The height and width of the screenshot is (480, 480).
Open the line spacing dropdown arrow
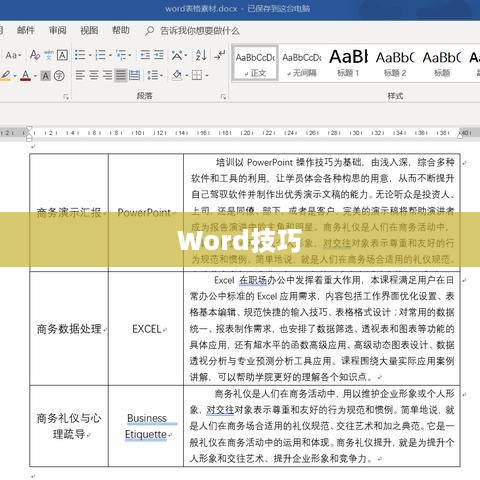point(162,76)
